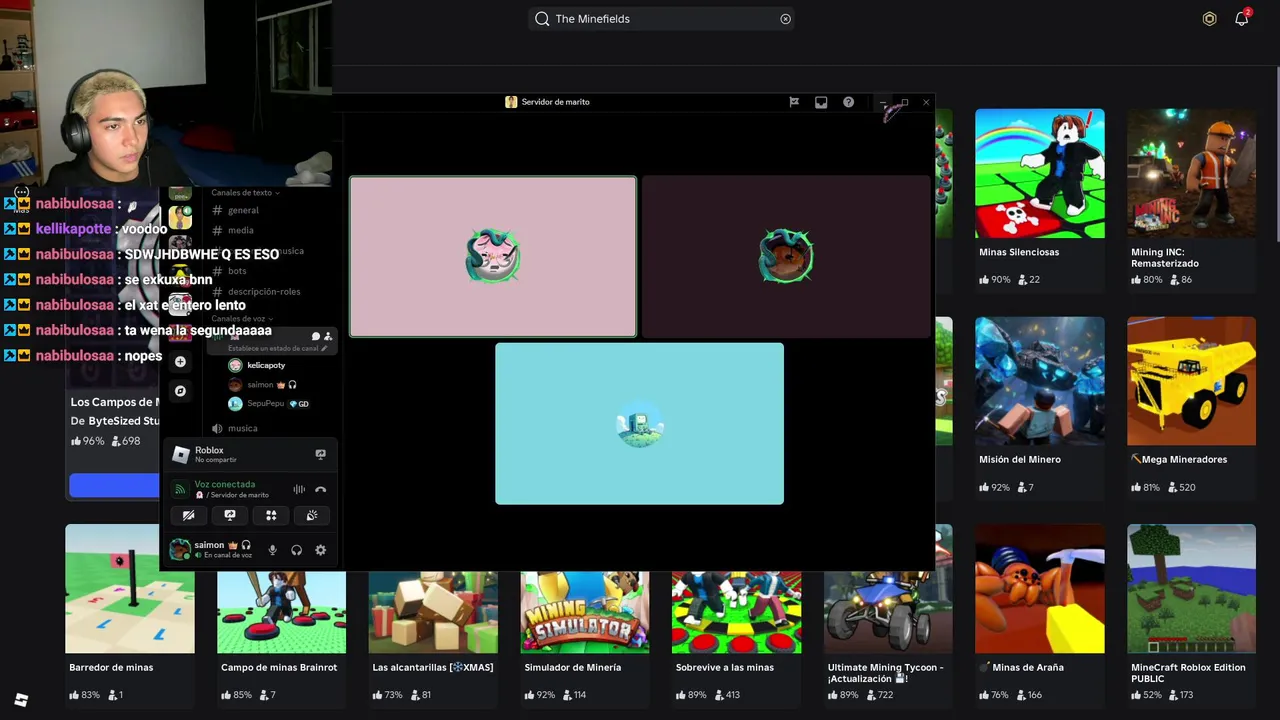Screen dimensions: 1280x720
Task: Join the musica voice channel
Action: click(x=242, y=428)
